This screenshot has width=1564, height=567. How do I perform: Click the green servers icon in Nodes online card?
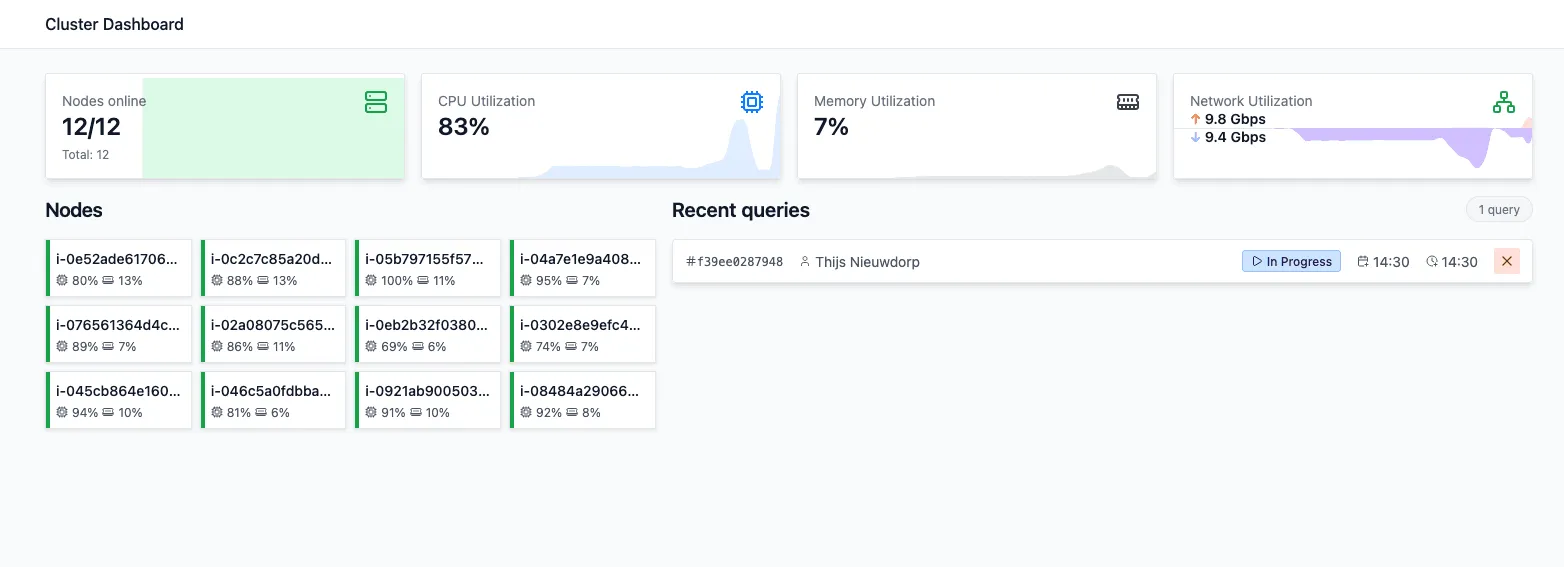point(376,102)
